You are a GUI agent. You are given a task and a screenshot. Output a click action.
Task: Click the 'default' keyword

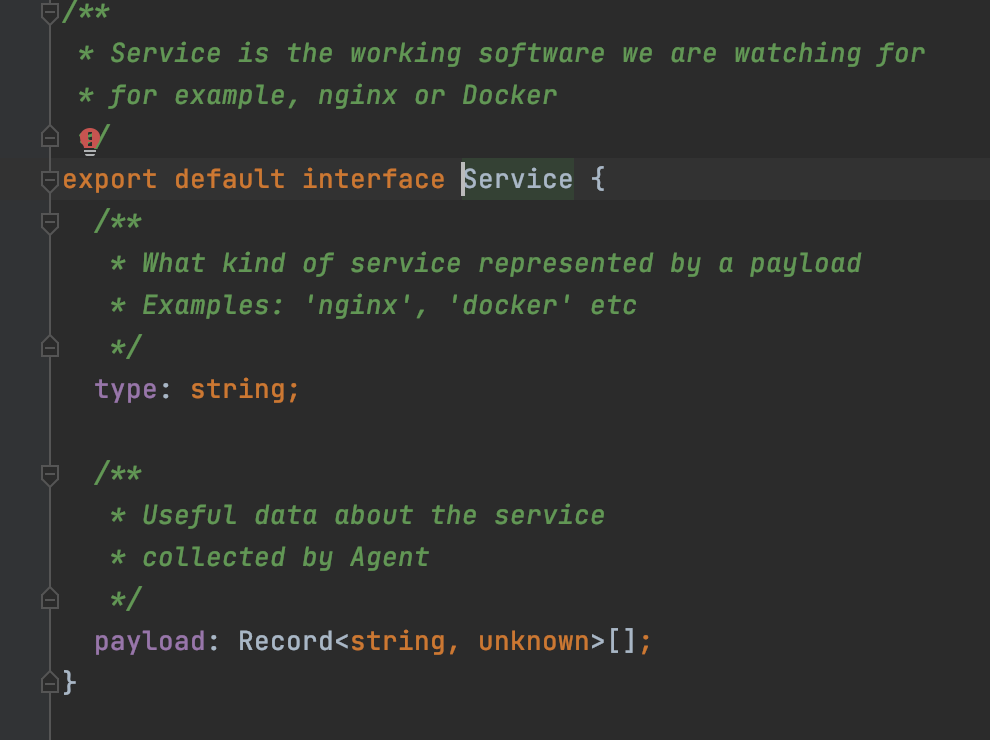tap(230, 179)
